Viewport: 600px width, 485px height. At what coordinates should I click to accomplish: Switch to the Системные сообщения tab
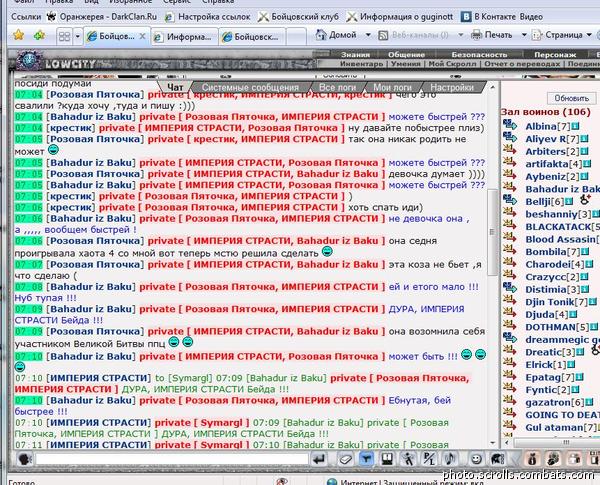click(x=250, y=87)
